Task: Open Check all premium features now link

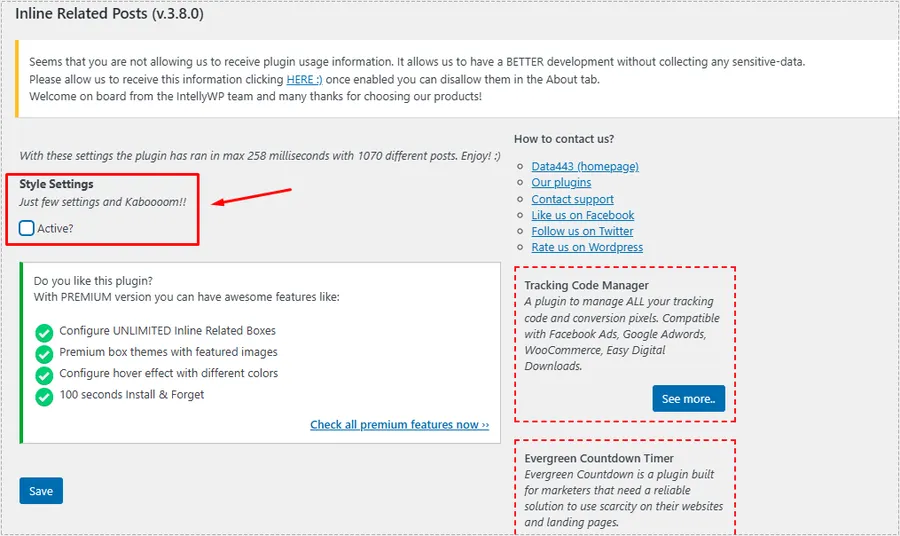Action: tap(399, 424)
